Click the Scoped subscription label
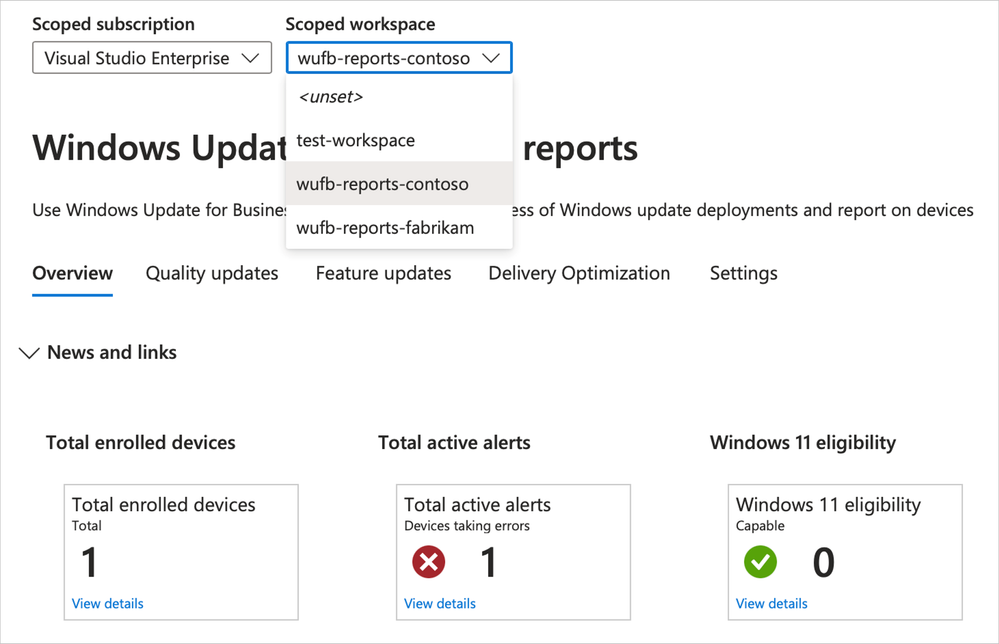 click(x=113, y=24)
